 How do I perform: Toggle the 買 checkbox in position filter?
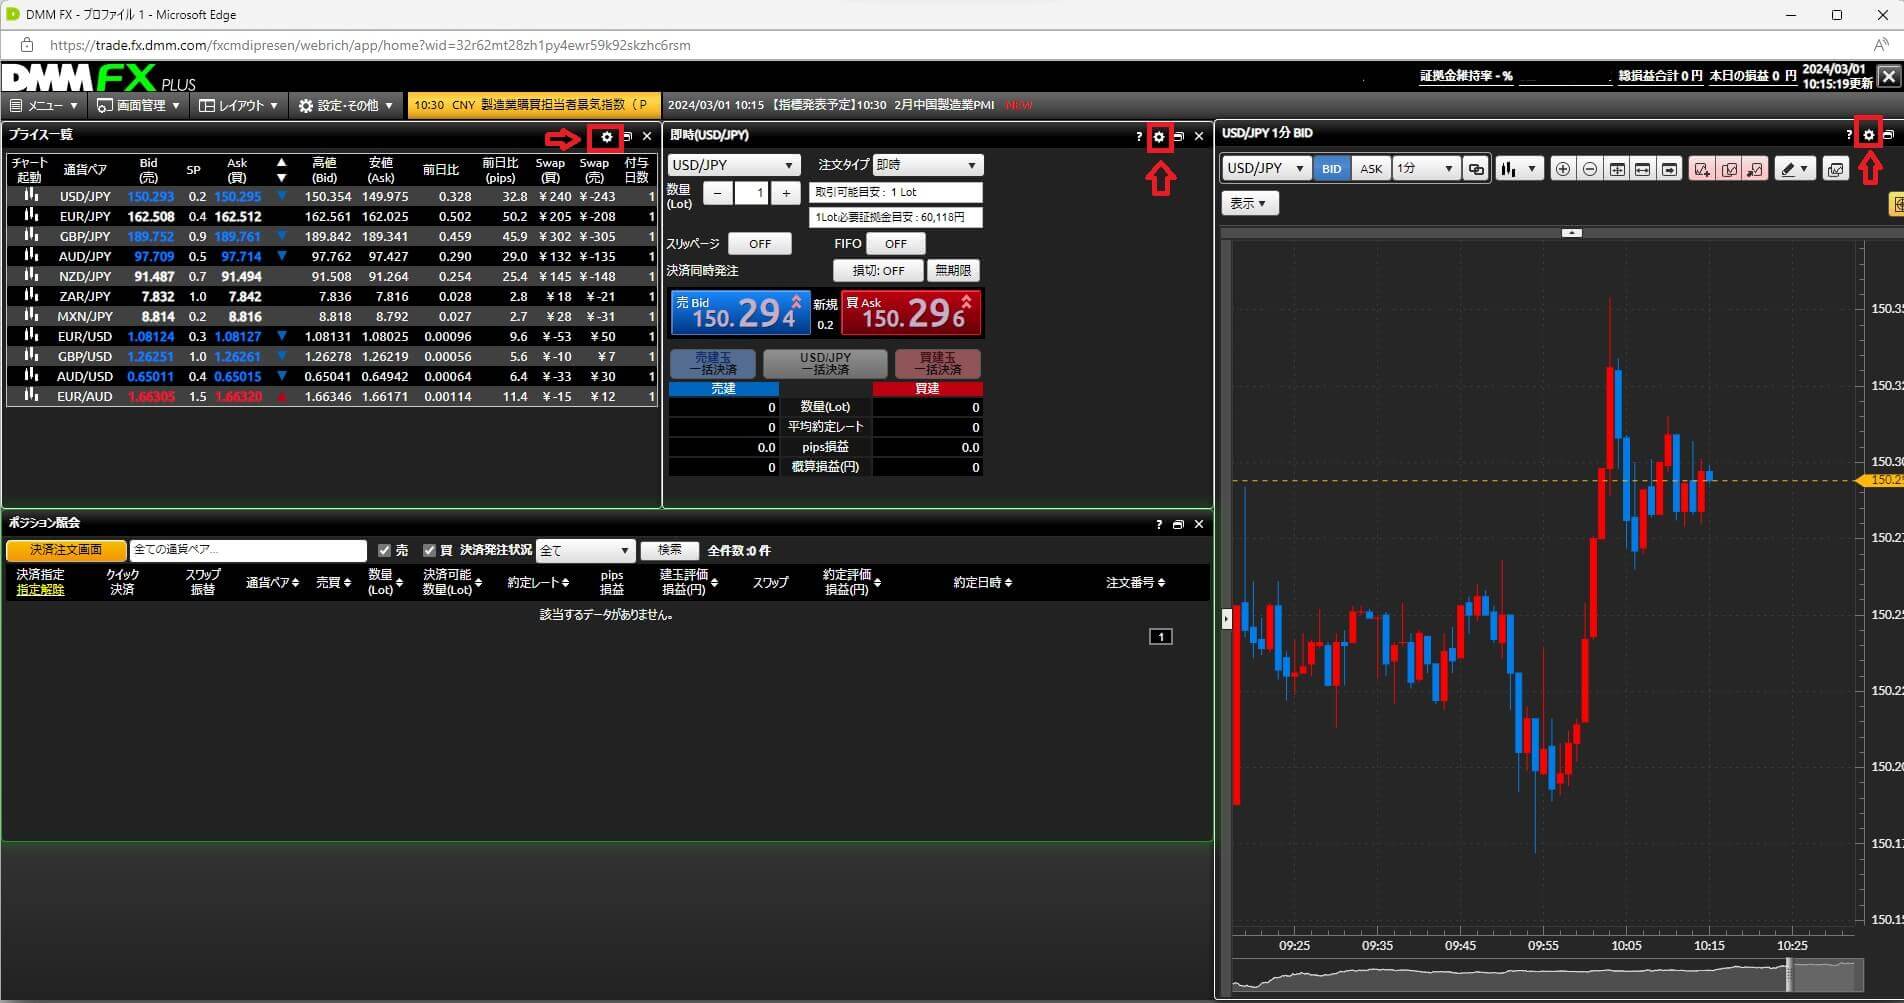pyautogui.click(x=430, y=550)
